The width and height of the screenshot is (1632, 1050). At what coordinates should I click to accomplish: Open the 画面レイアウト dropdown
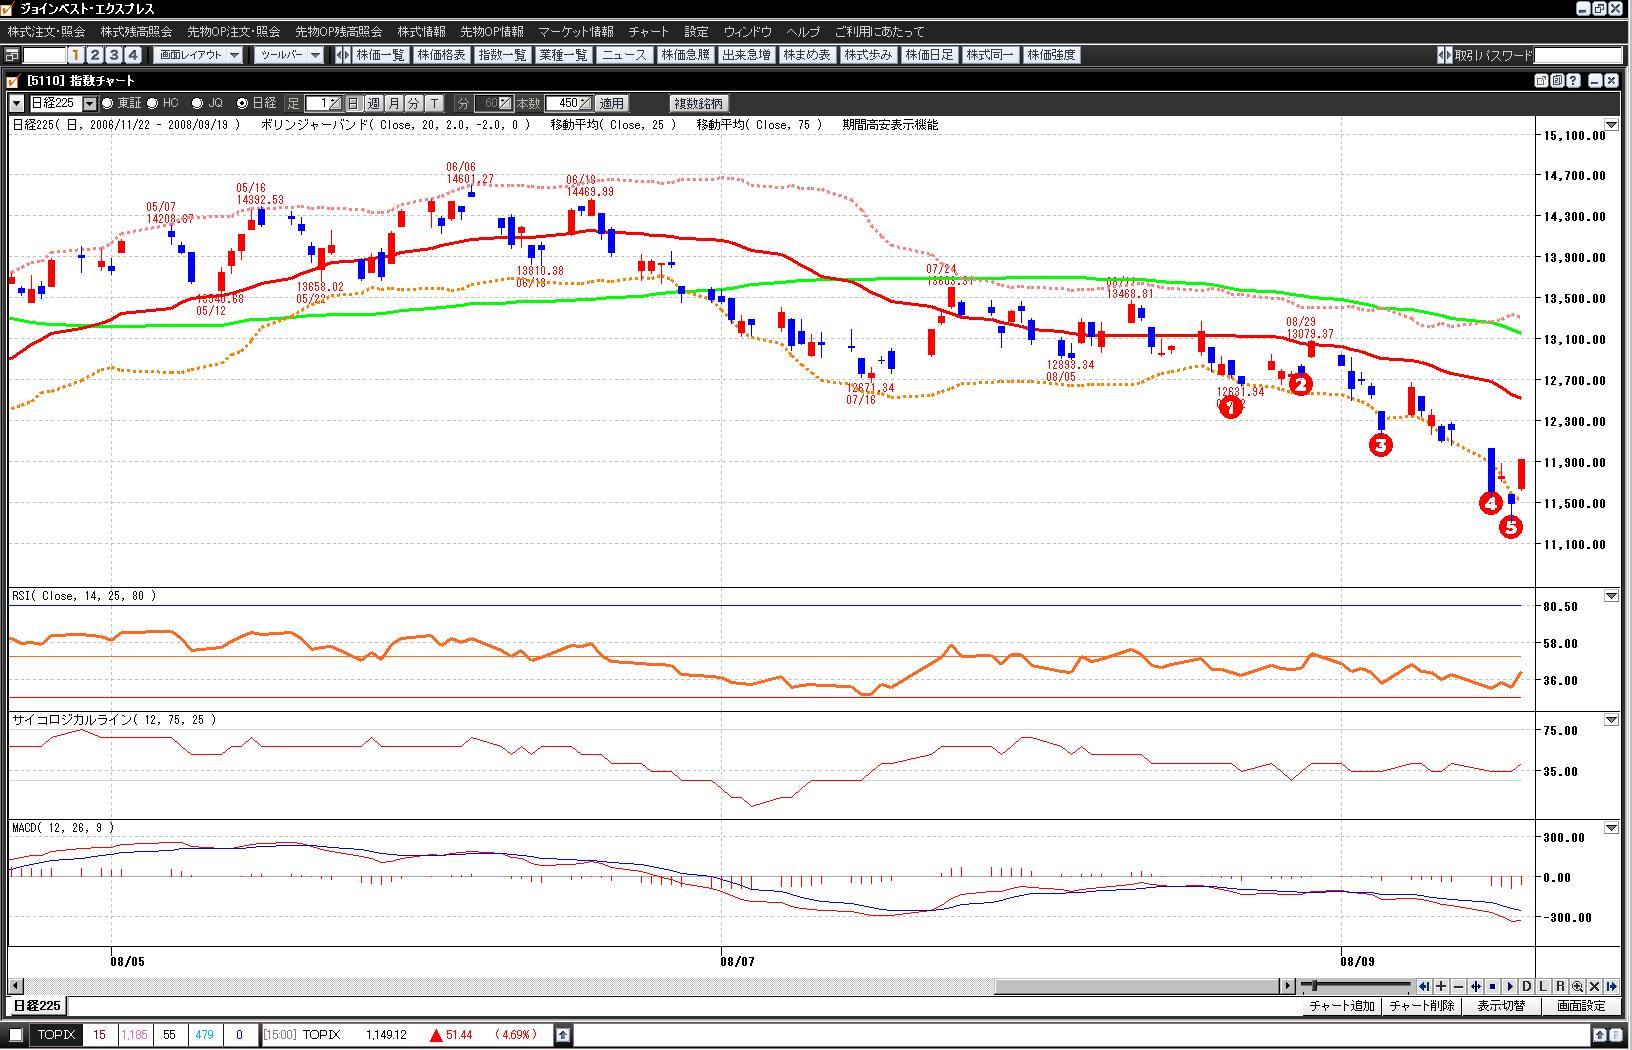[200, 55]
